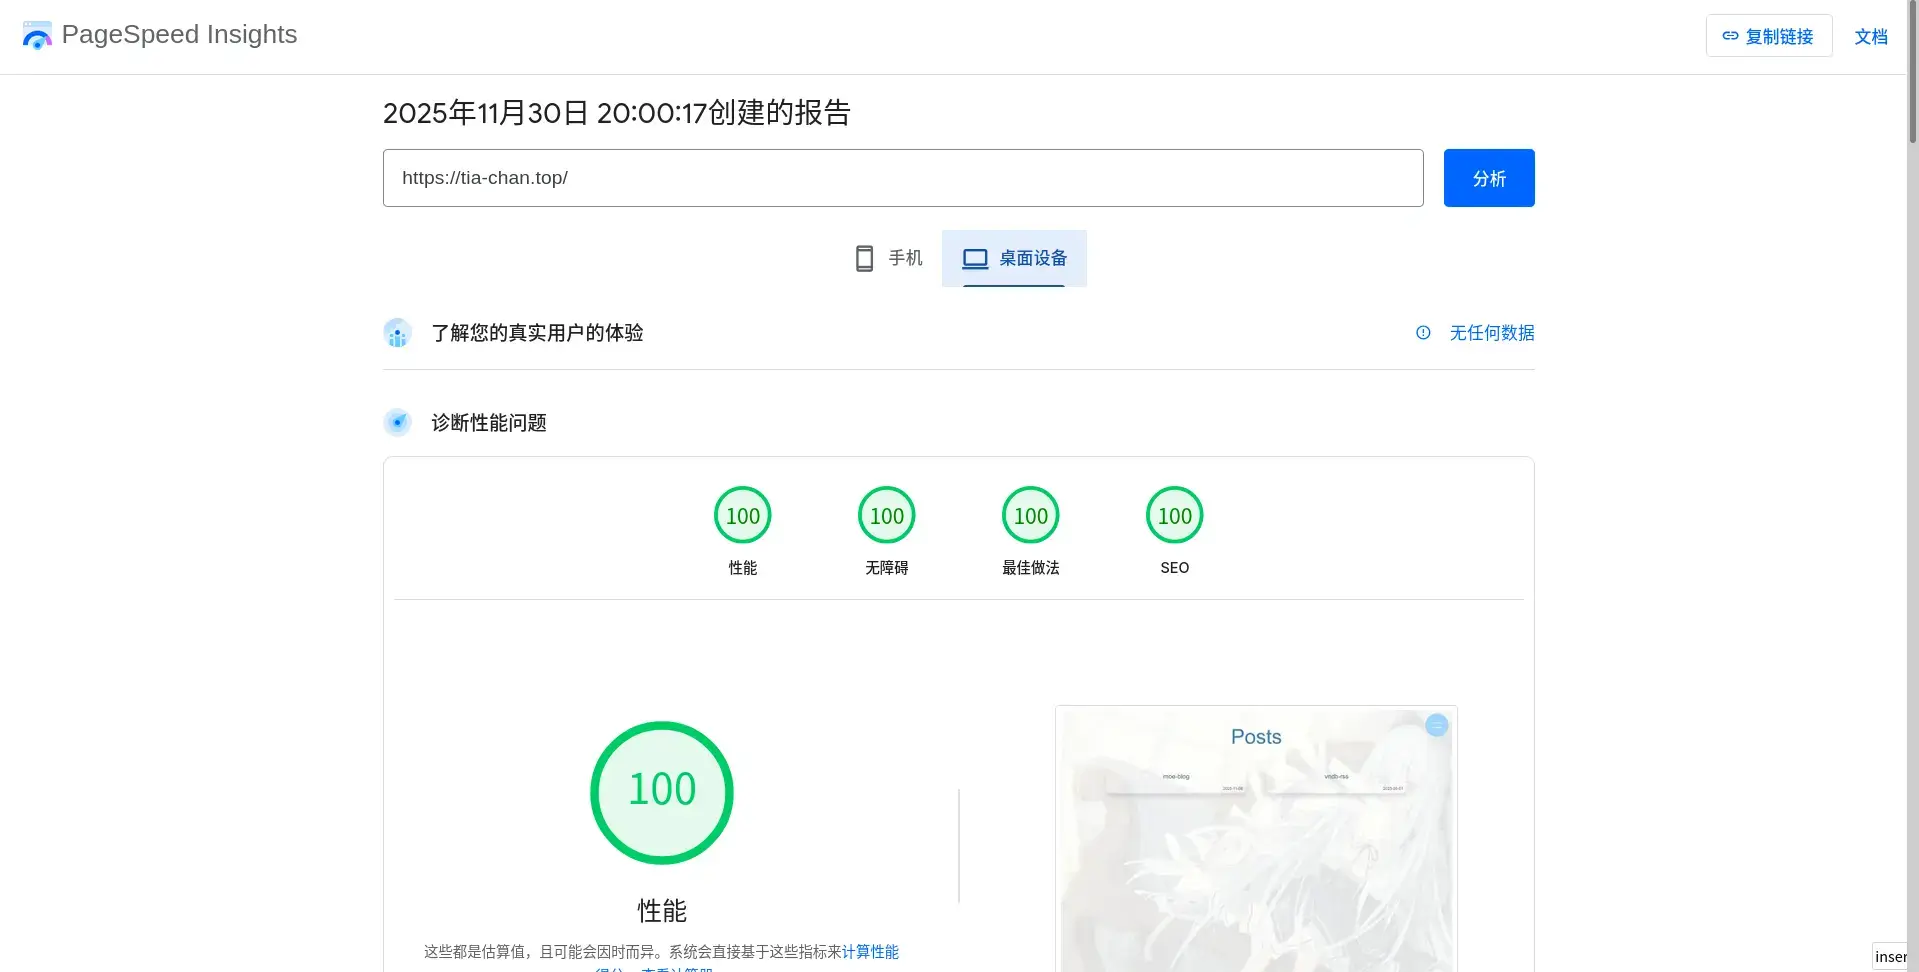The height and width of the screenshot is (972, 1919).
Task: Click the real user experience section icon
Action: (x=397, y=333)
